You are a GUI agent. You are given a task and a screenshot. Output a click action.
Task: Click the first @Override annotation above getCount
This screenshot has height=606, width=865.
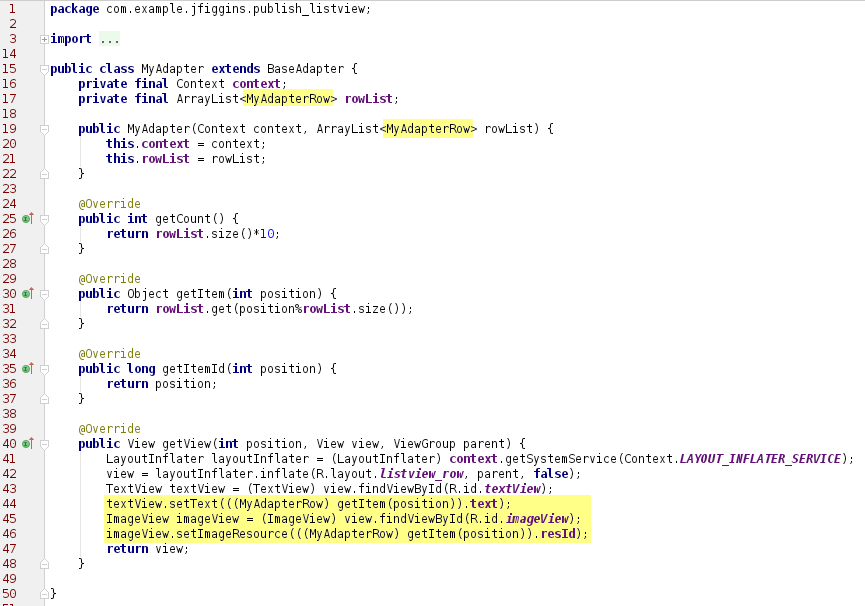click(x=109, y=203)
